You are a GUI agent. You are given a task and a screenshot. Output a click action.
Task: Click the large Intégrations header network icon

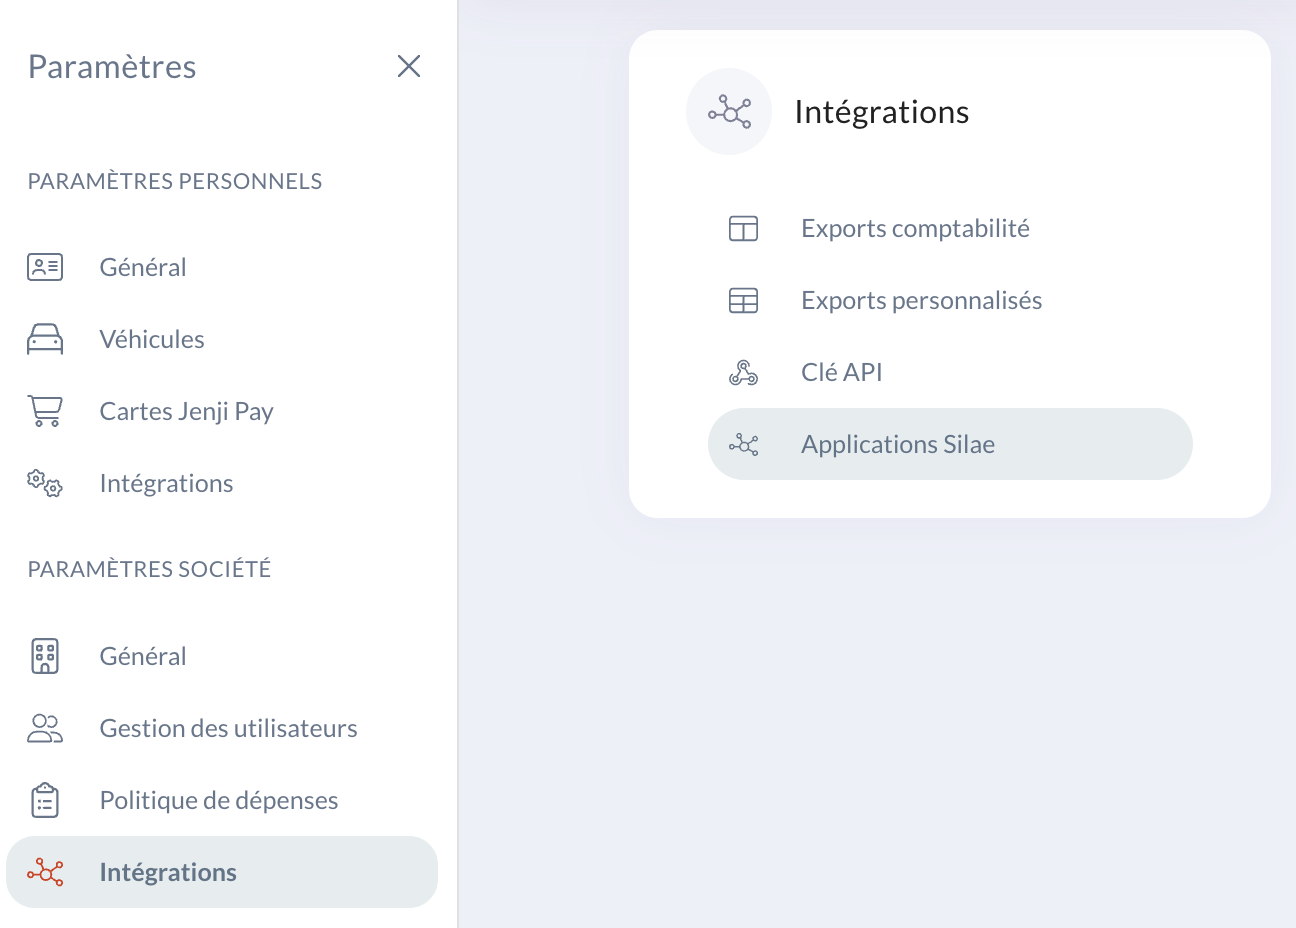(729, 111)
